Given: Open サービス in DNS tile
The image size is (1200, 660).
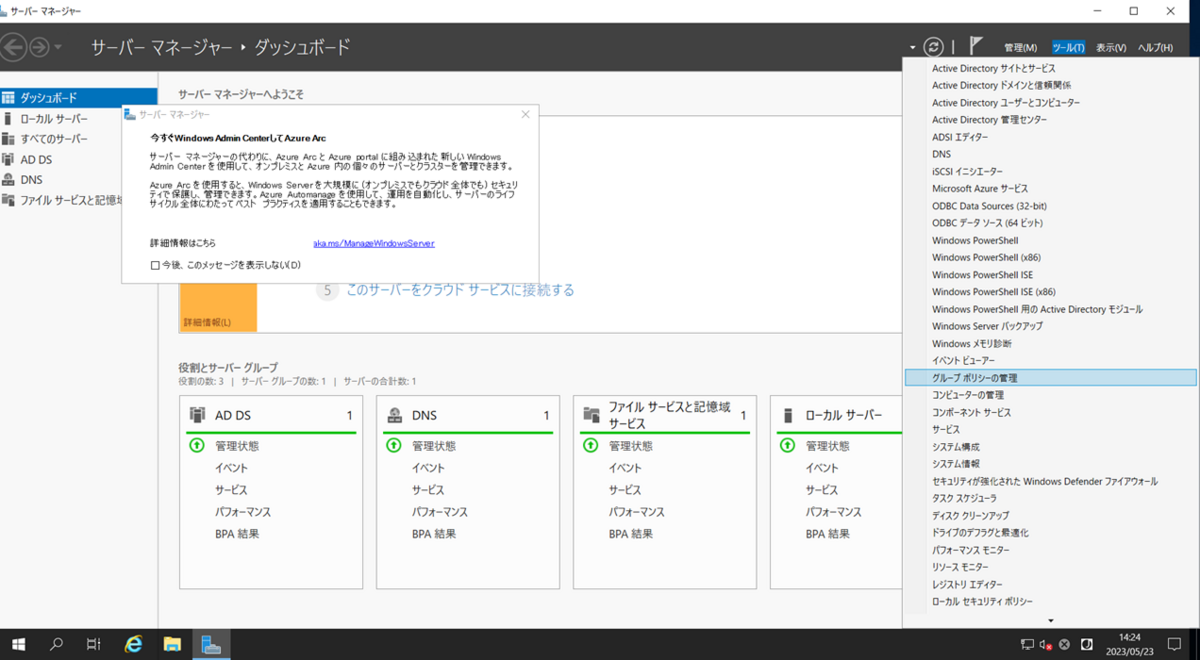Looking at the screenshot, I should pyautogui.click(x=428, y=490).
